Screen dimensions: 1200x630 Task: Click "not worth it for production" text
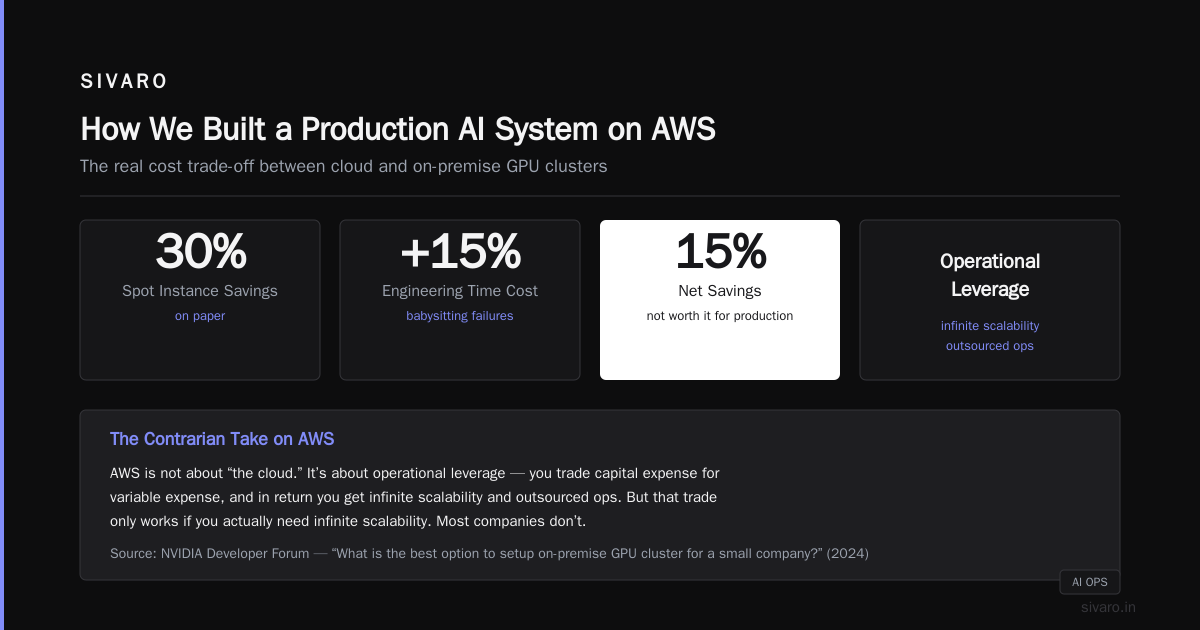[x=720, y=316]
